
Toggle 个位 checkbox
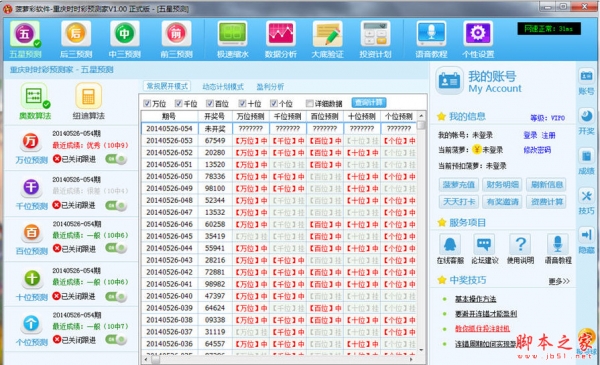(273, 103)
